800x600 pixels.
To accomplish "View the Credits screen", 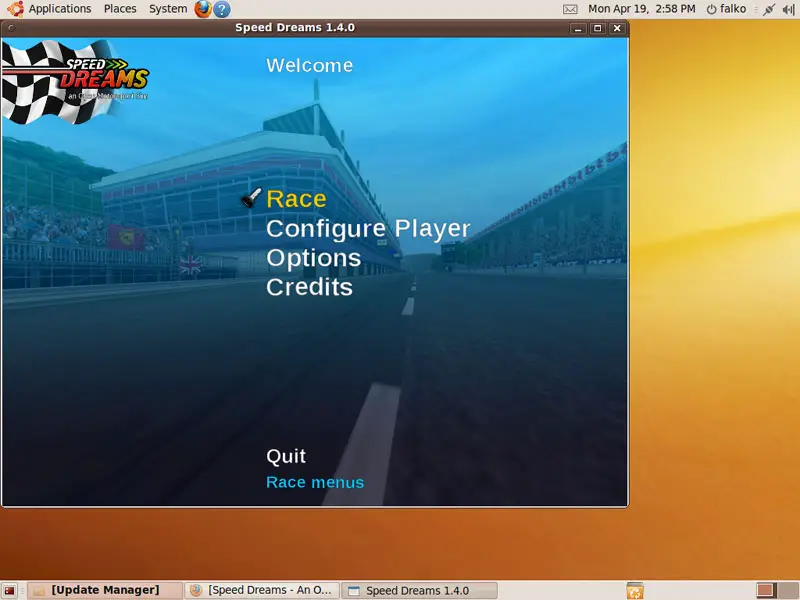I will point(309,287).
